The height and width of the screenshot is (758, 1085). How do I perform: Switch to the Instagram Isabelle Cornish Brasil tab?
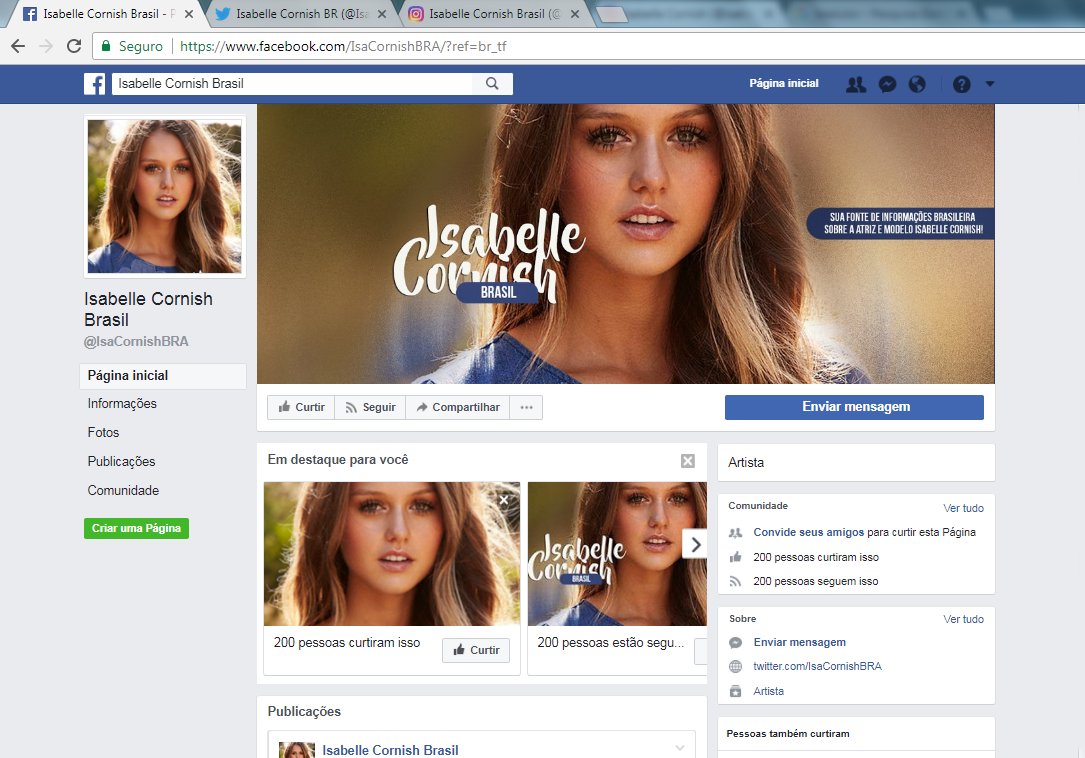point(494,14)
